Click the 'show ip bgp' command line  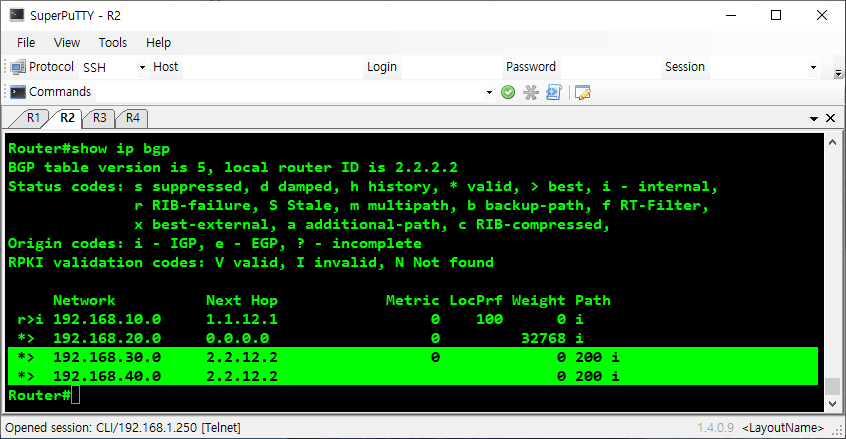tap(89, 148)
